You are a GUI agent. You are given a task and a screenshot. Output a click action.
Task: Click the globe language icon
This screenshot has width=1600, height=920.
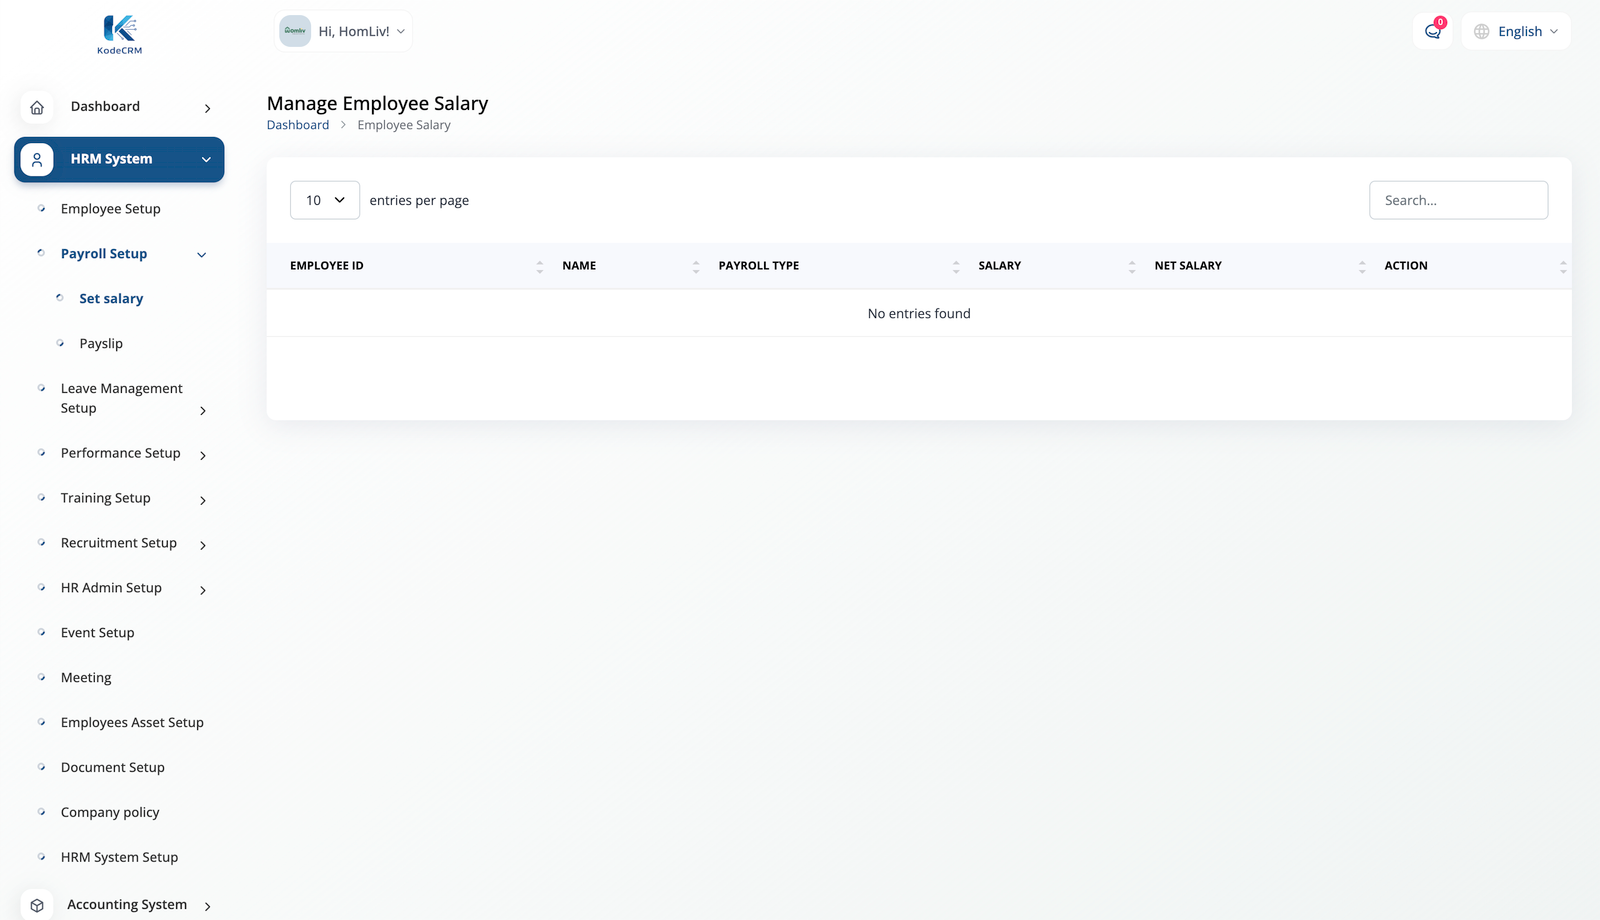(1481, 31)
